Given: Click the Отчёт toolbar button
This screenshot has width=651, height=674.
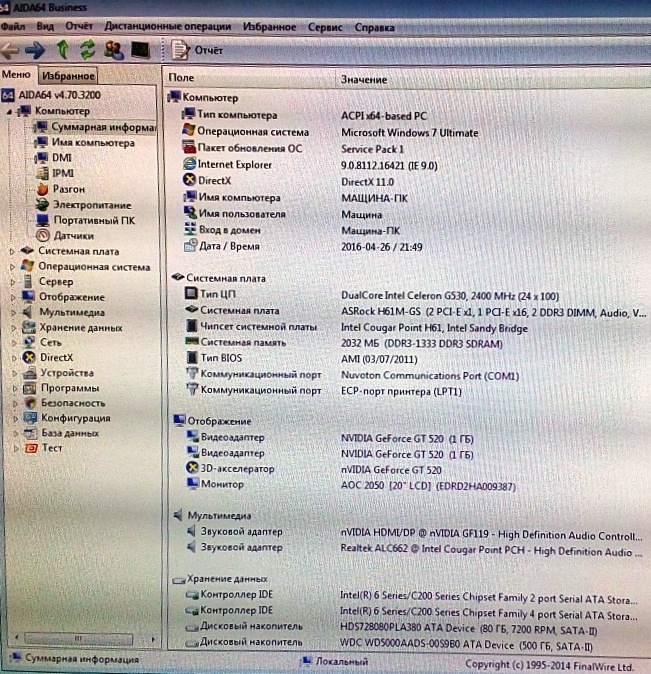Looking at the screenshot, I should pos(197,50).
